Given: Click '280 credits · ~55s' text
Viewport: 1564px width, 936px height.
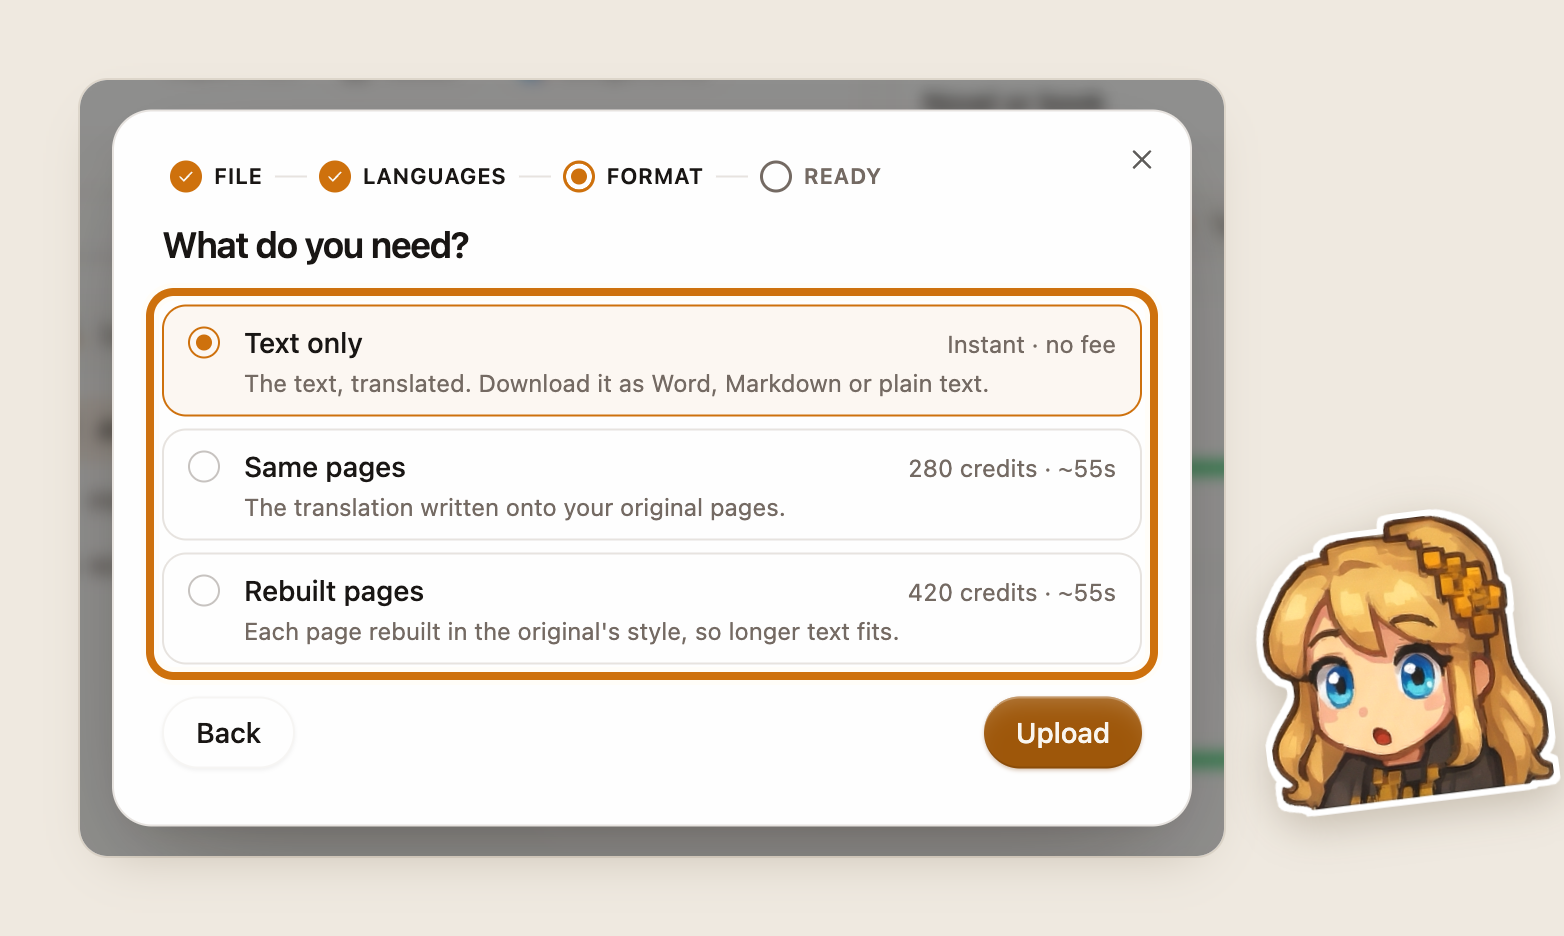Looking at the screenshot, I should 1012,469.
